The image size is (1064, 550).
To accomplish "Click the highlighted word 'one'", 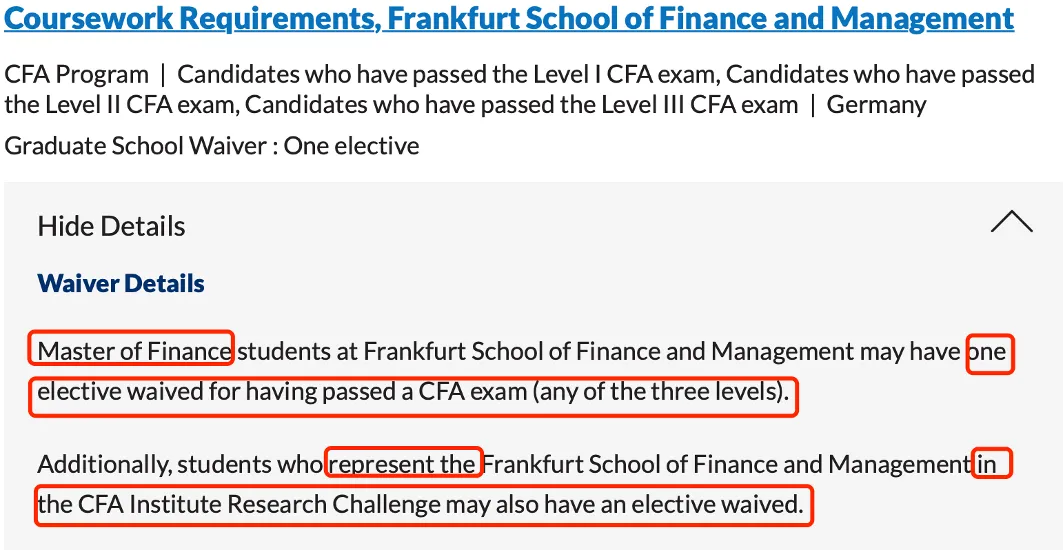I will (x=989, y=353).
